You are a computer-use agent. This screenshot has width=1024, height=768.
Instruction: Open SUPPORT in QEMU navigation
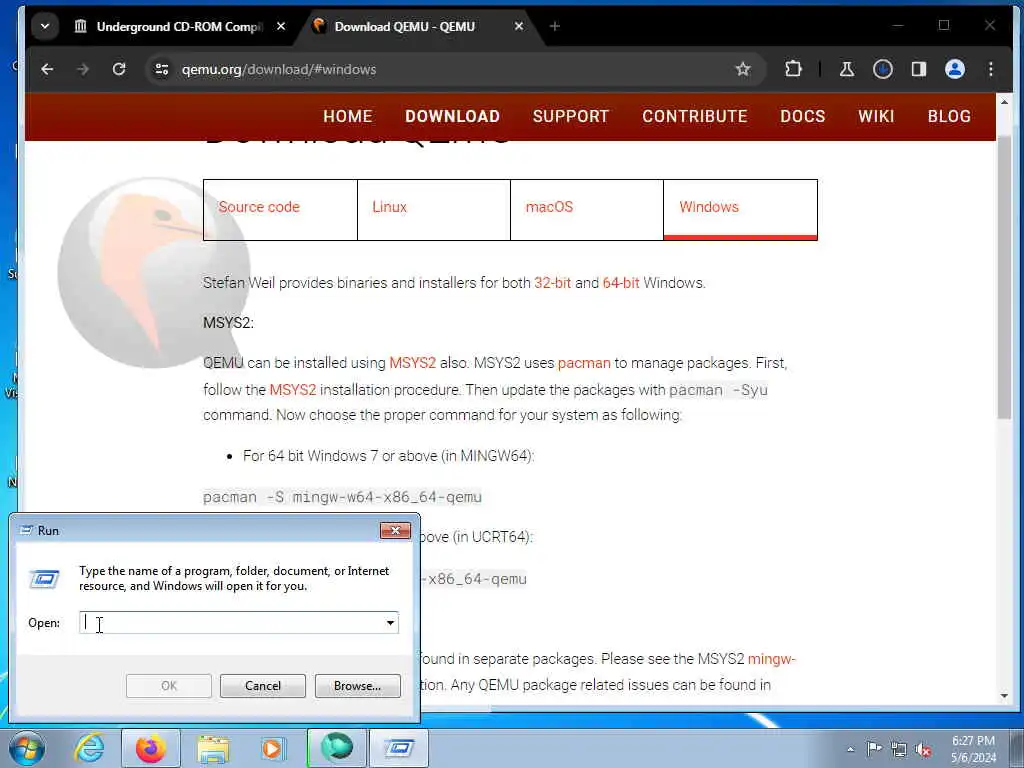(571, 116)
